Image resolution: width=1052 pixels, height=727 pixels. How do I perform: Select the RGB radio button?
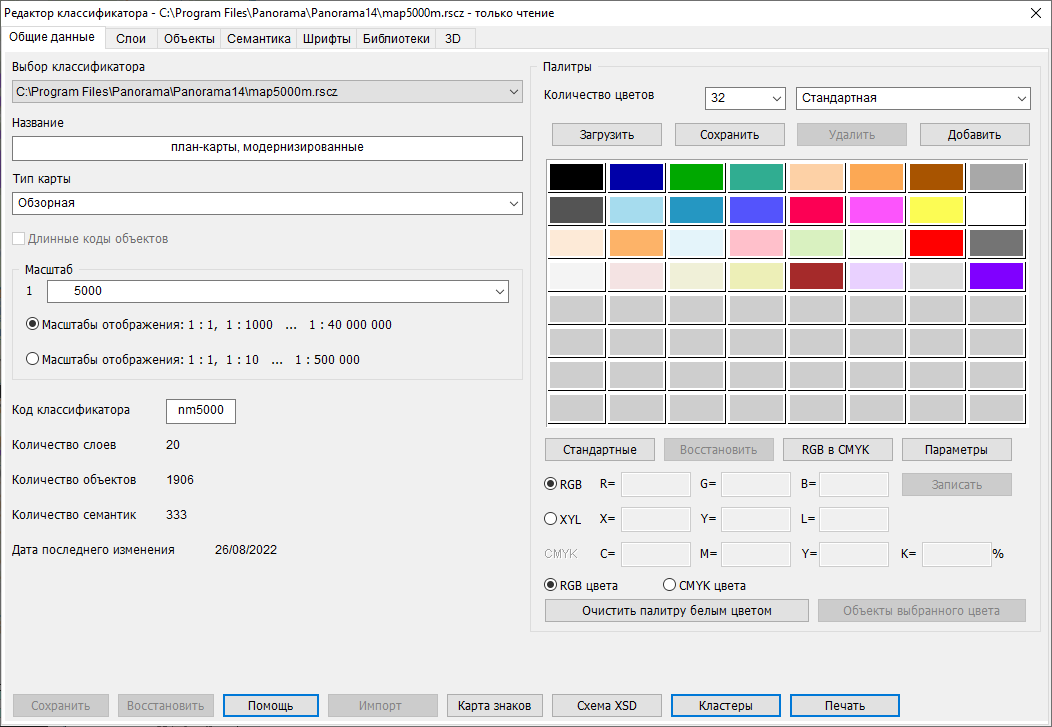pos(551,484)
